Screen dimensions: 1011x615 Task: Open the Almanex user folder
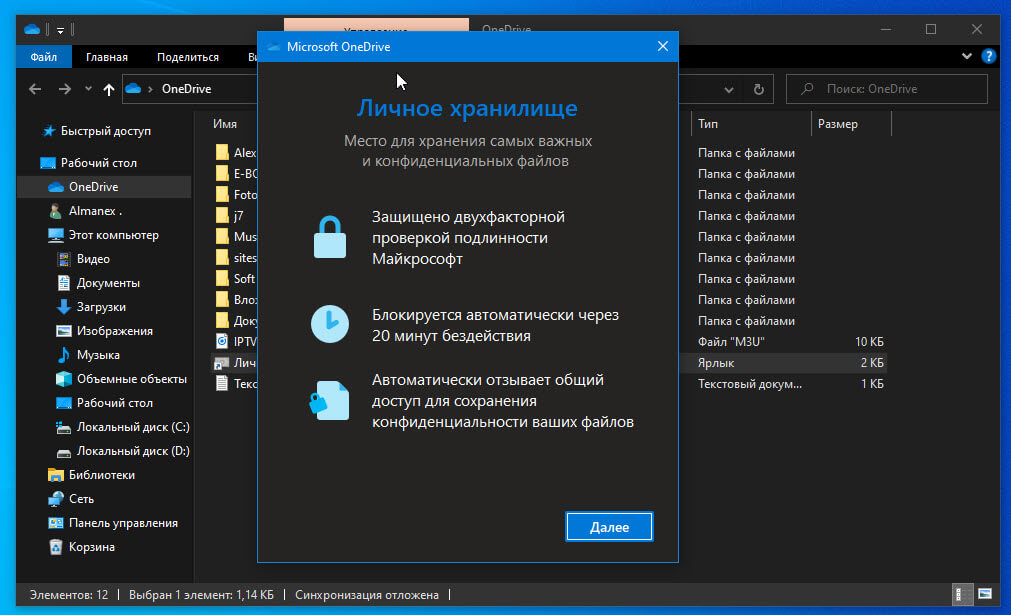click(x=95, y=211)
